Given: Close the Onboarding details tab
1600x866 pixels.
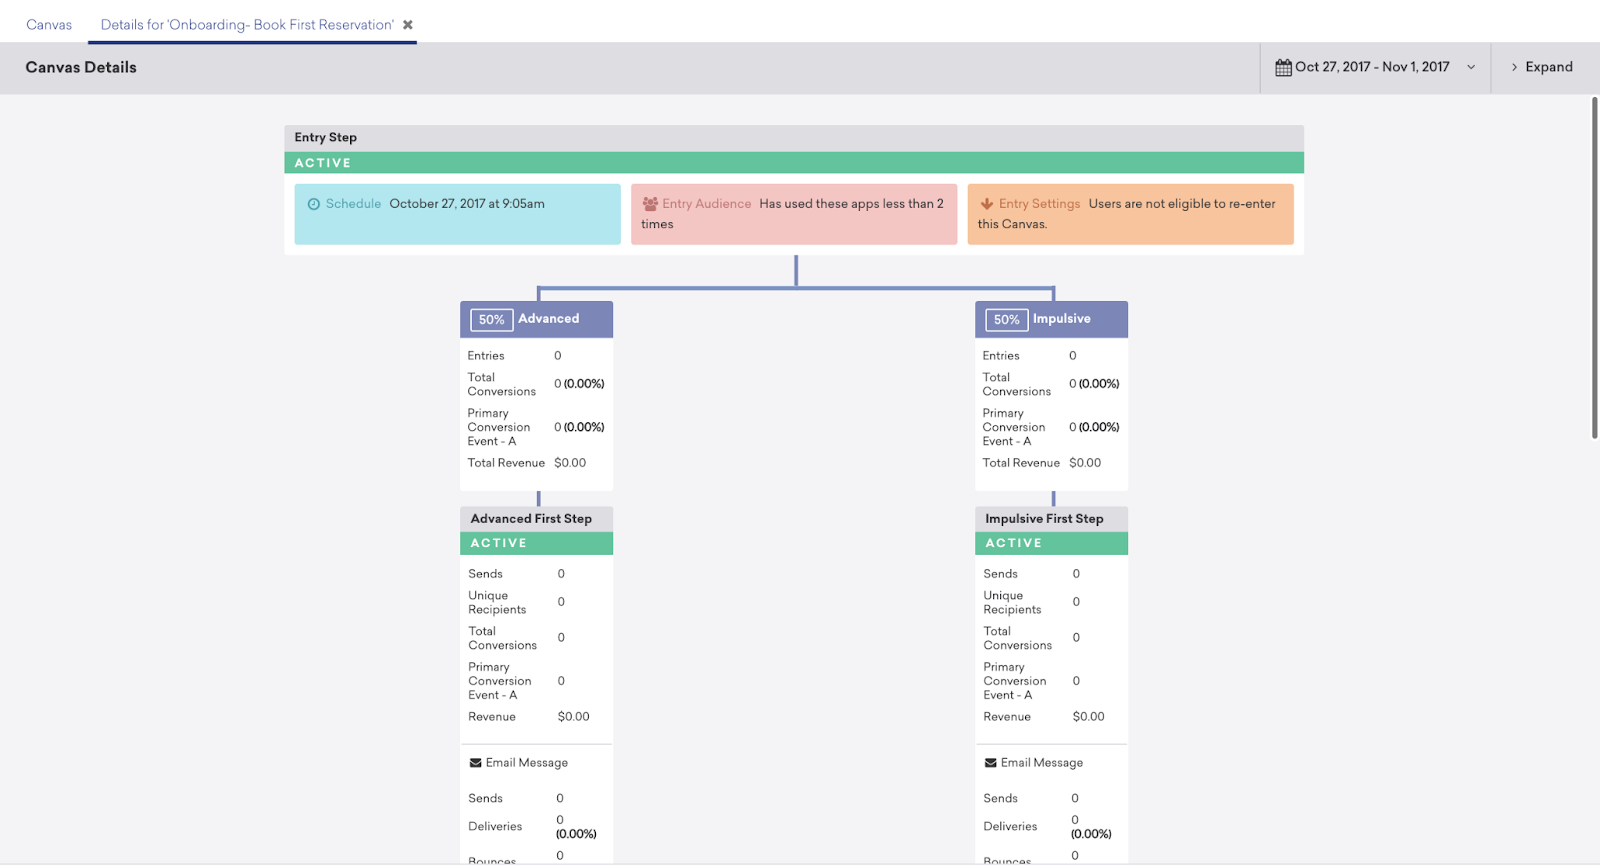Looking at the screenshot, I should click(408, 25).
